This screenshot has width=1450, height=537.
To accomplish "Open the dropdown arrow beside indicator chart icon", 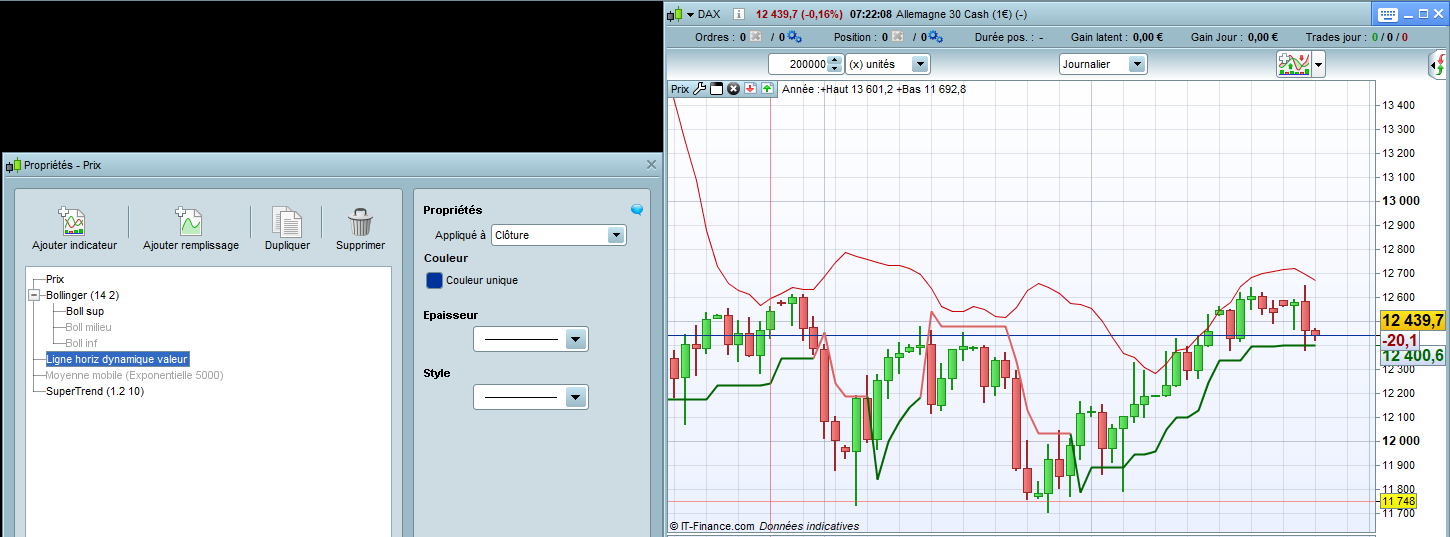I will coord(1319,65).
